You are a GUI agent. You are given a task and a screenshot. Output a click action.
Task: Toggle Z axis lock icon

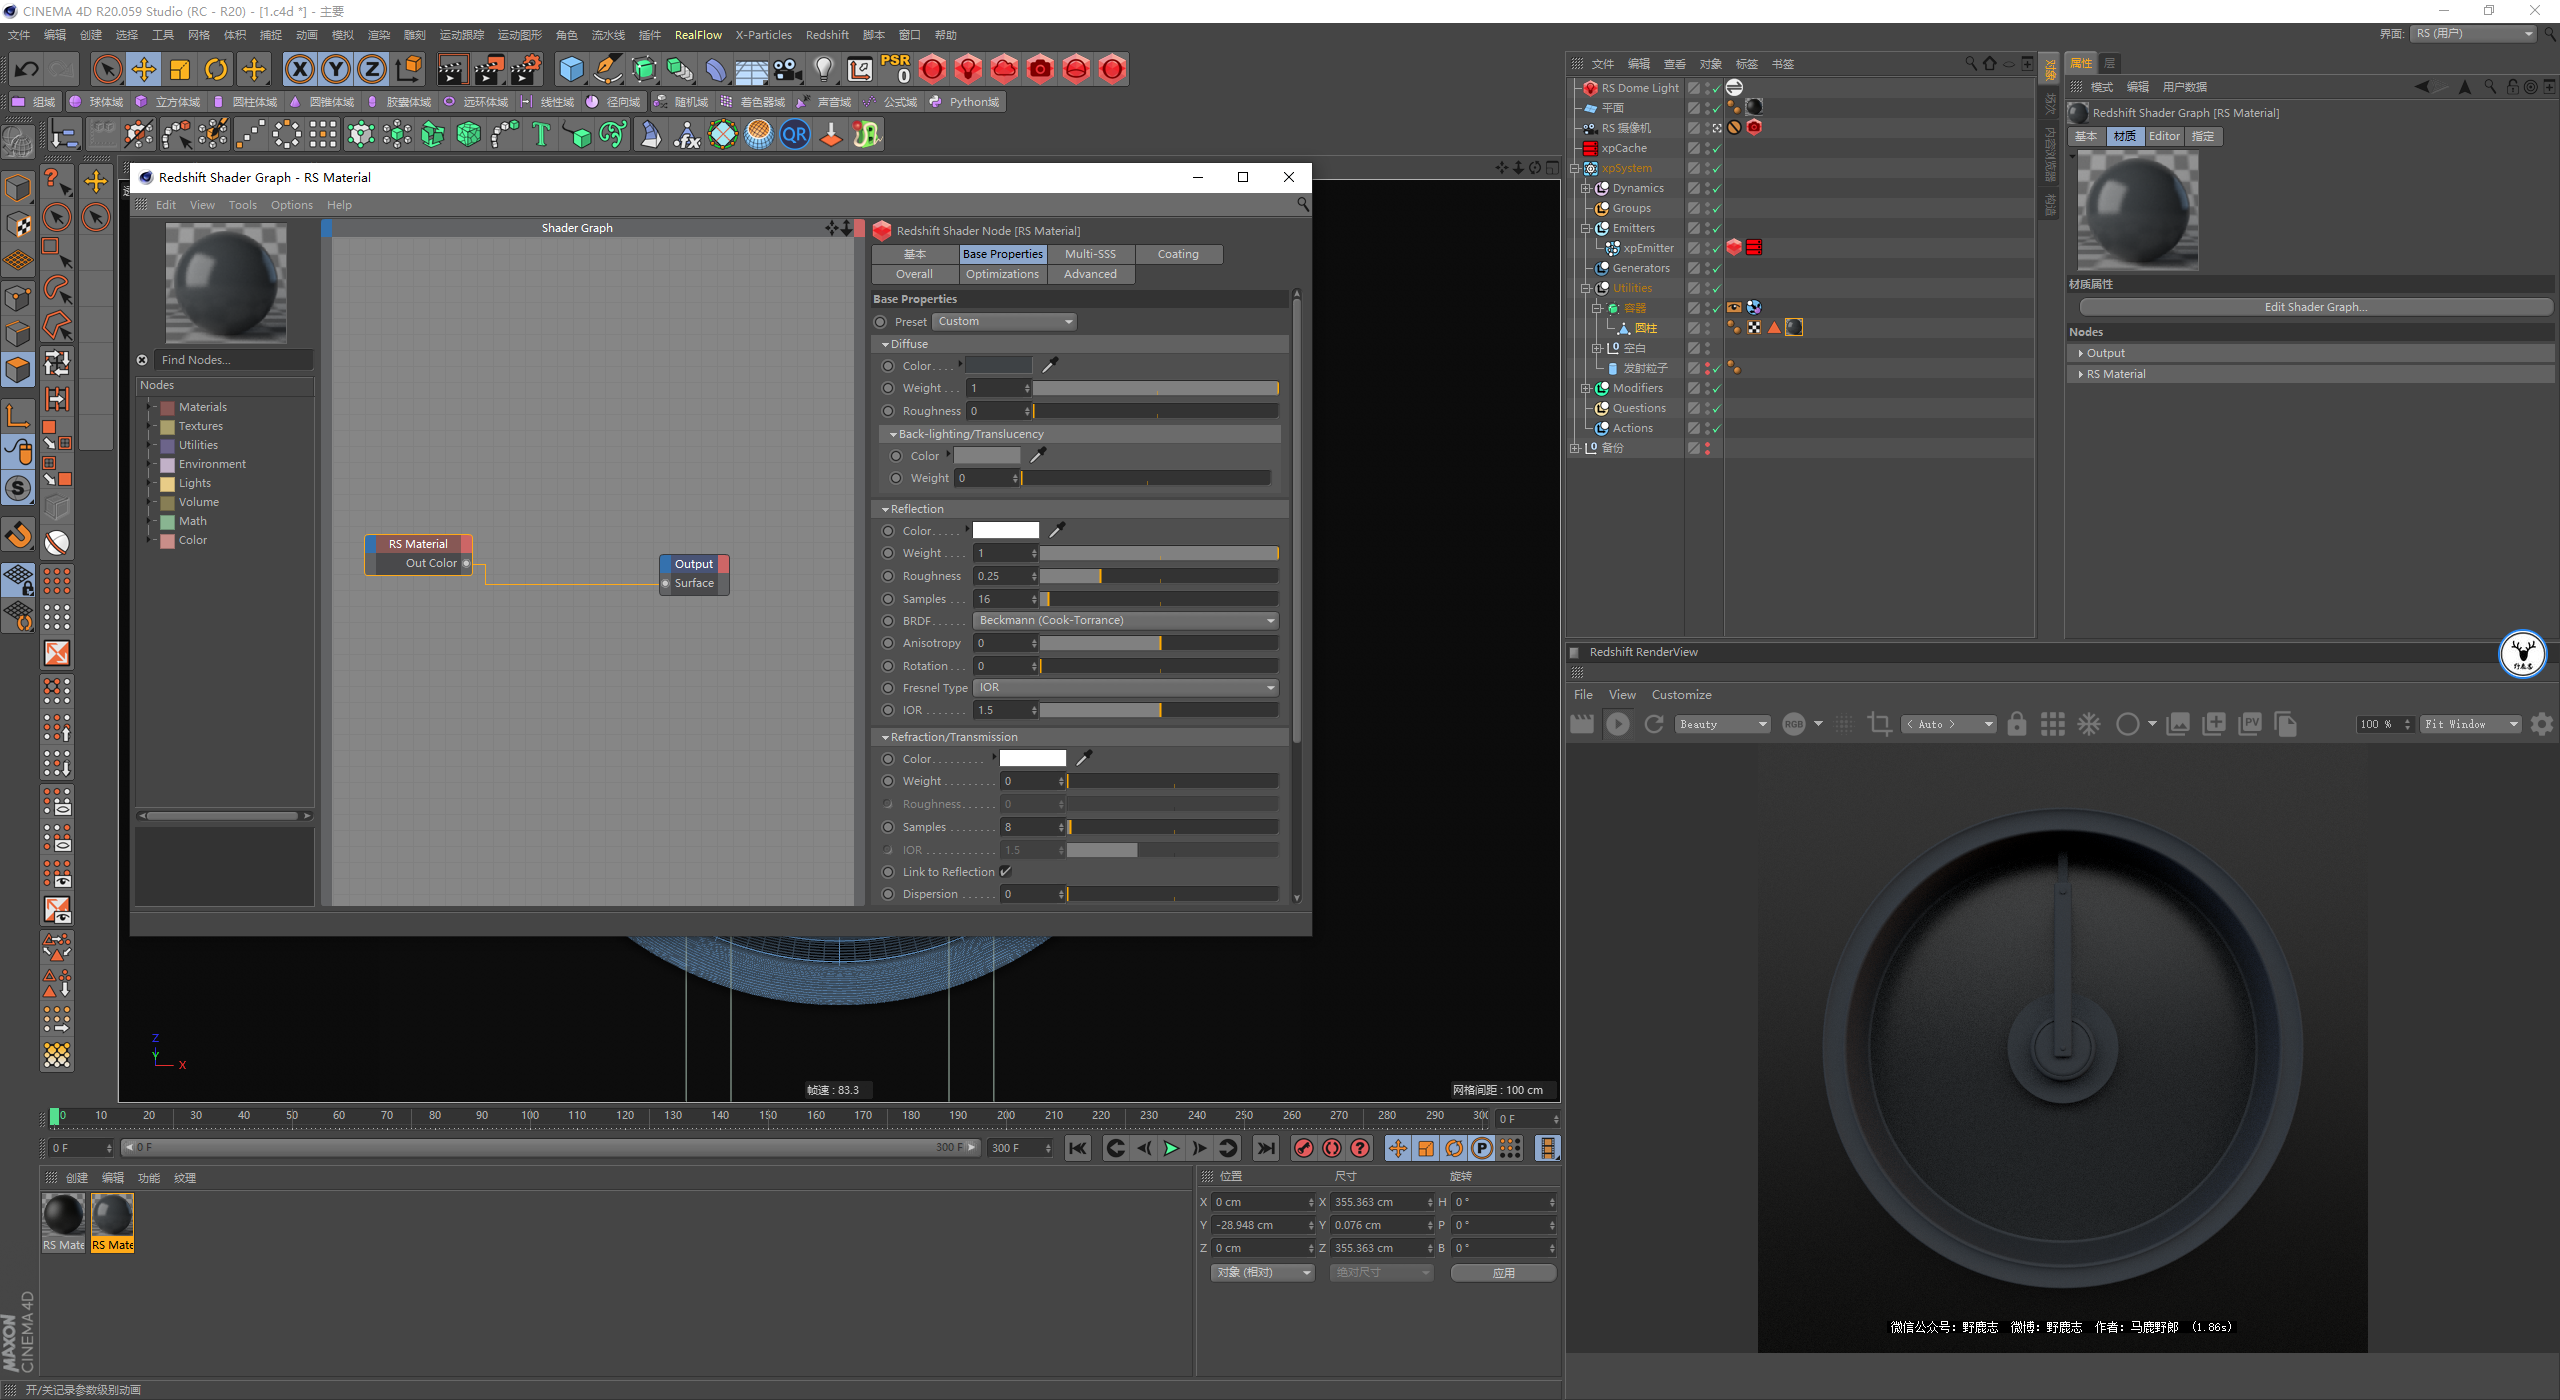[372, 69]
